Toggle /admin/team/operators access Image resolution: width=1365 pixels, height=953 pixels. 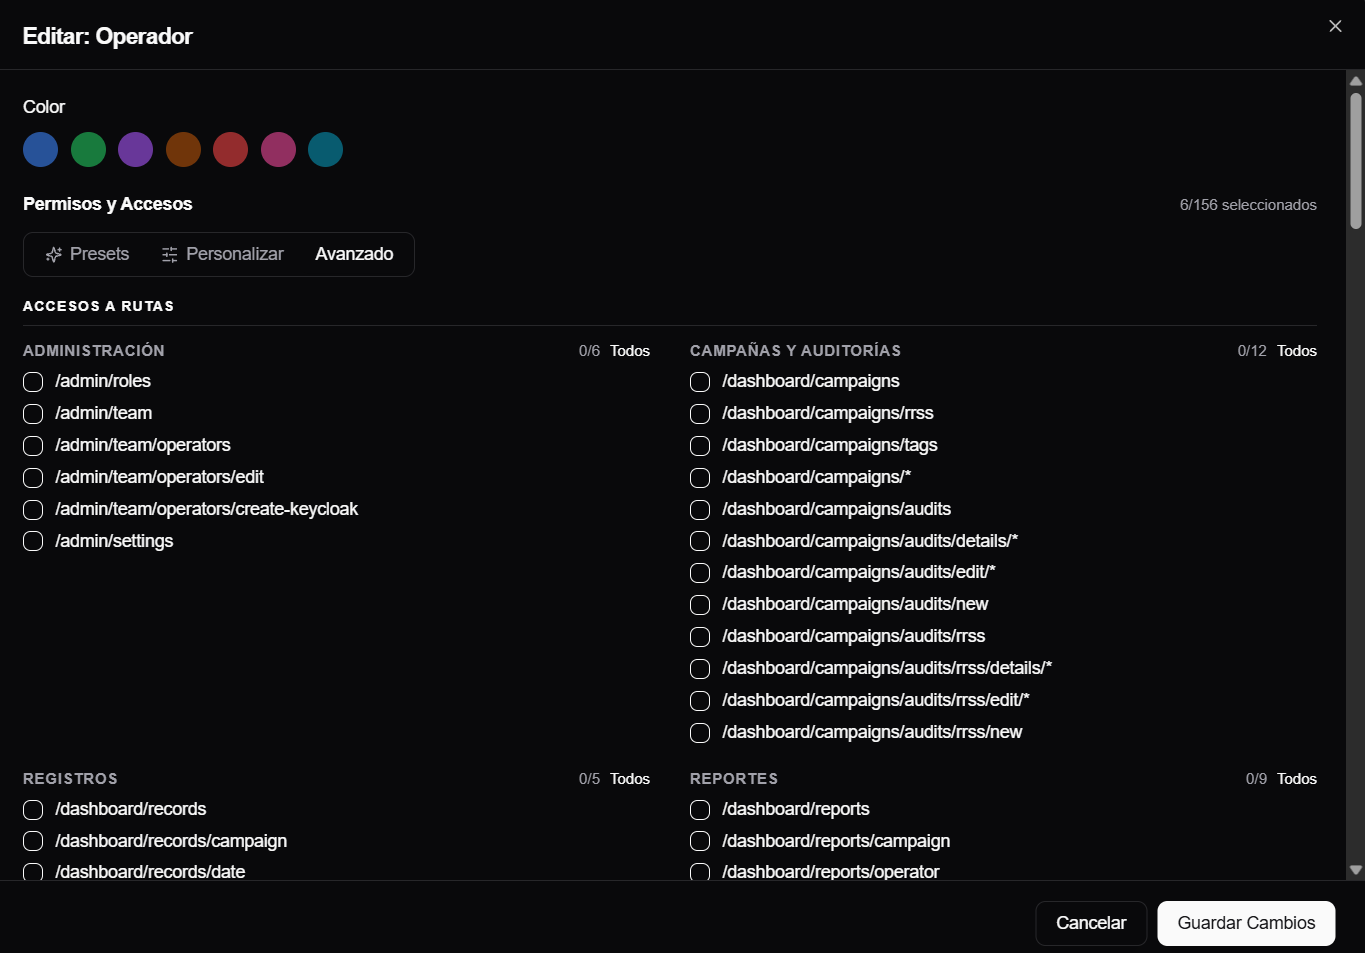pos(33,446)
